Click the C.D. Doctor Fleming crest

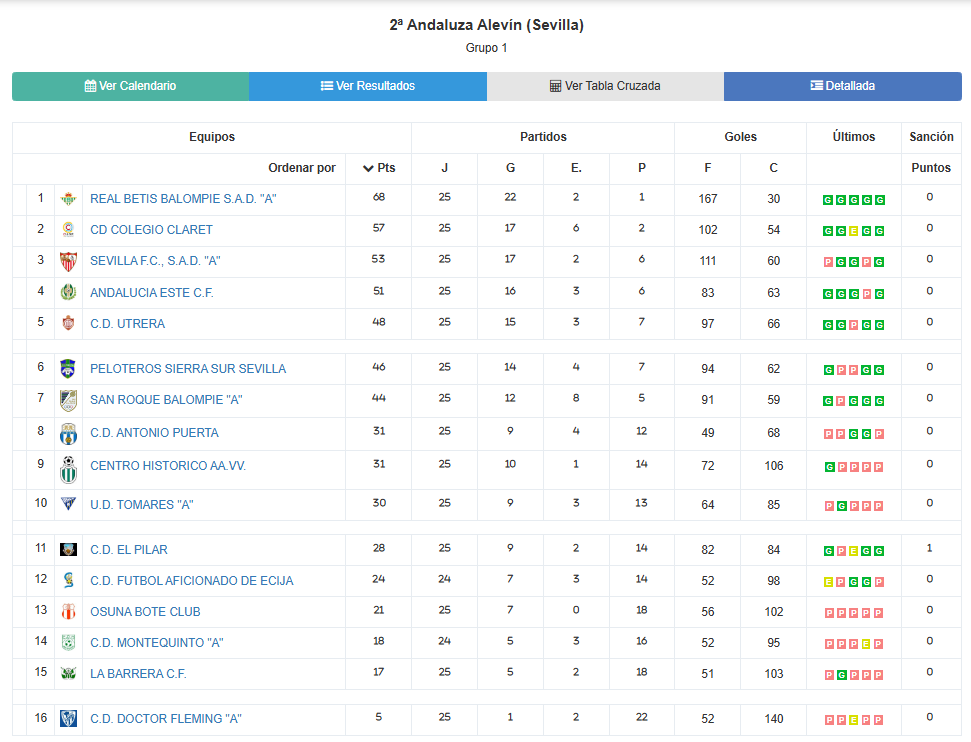68,718
